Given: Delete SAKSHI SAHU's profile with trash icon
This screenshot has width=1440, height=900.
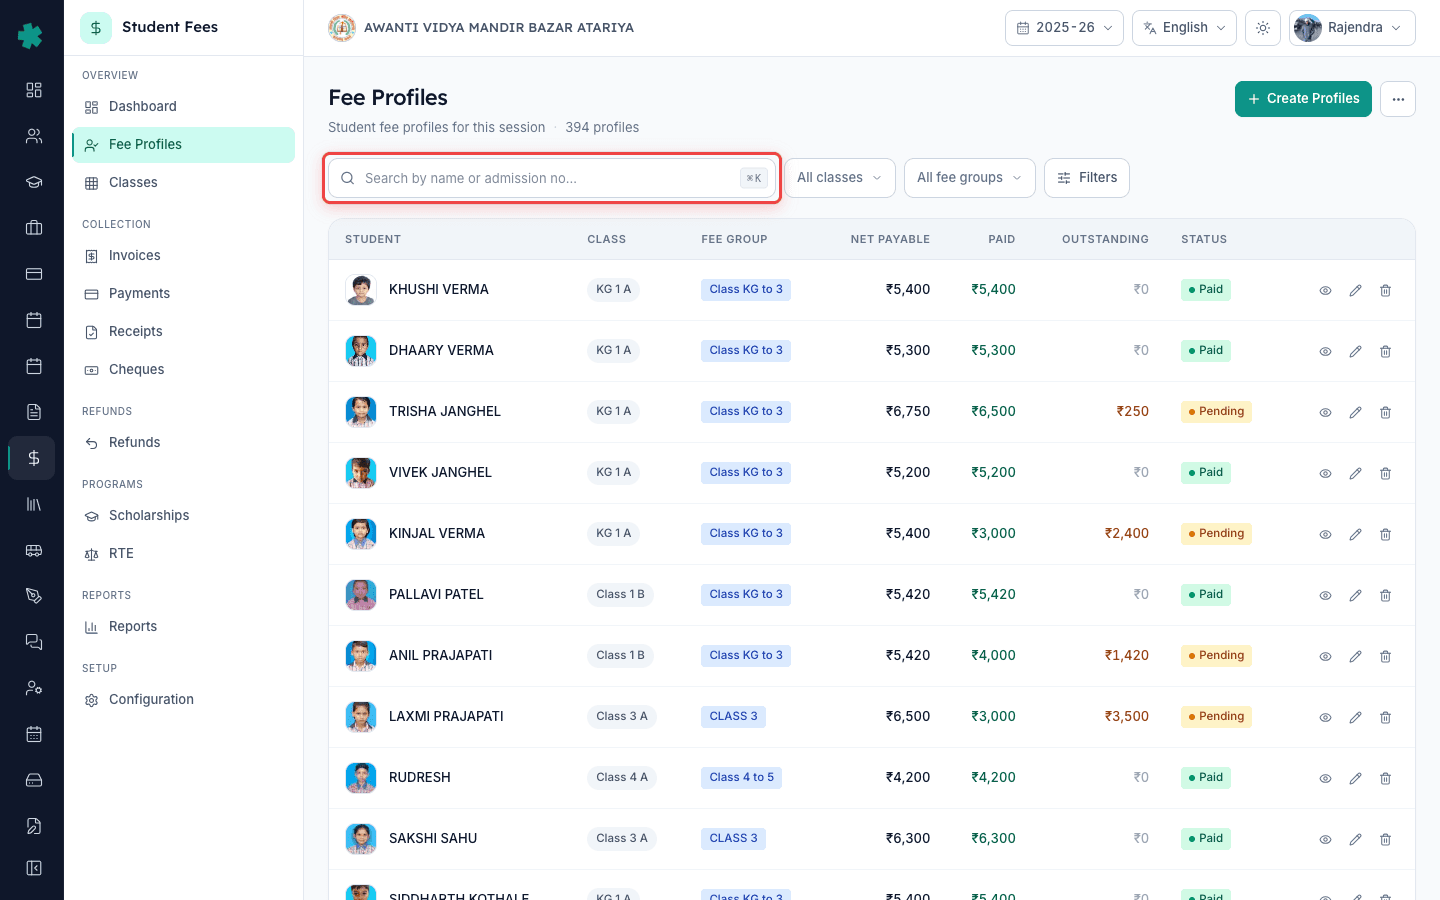Looking at the screenshot, I should 1385,839.
